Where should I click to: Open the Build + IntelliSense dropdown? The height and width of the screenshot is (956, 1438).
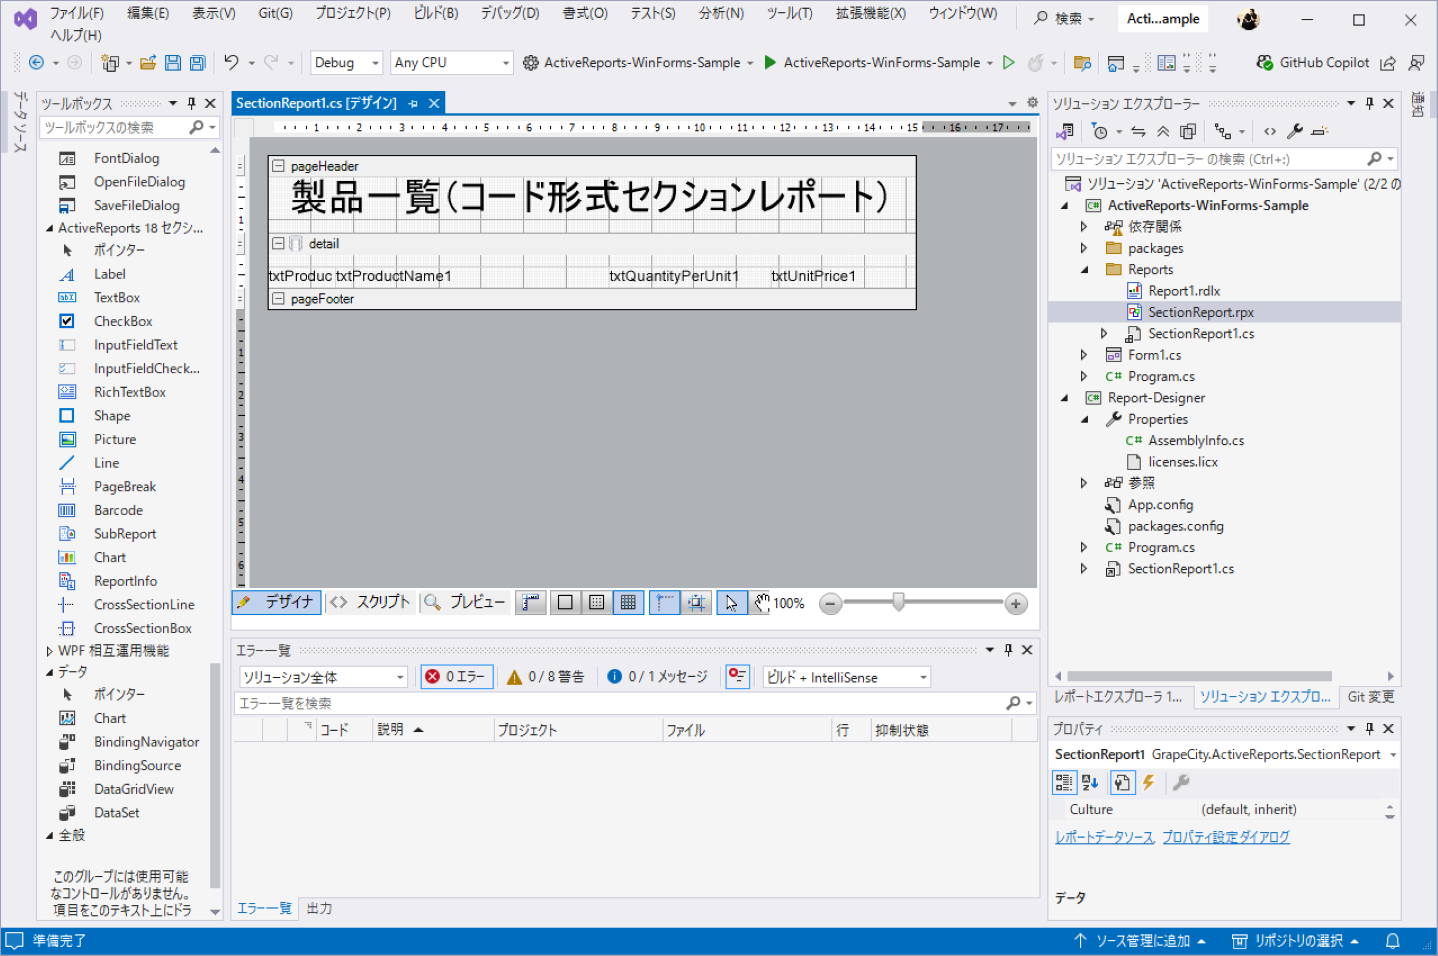(x=846, y=677)
